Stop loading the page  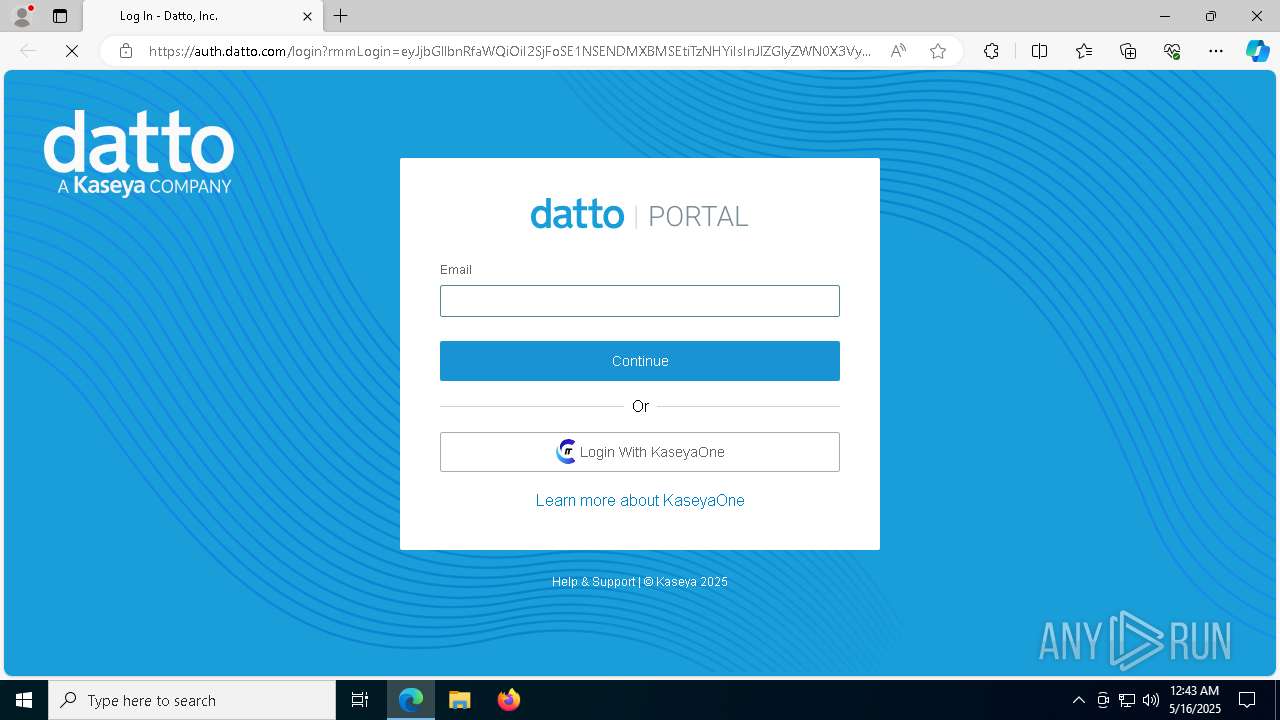point(72,51)
